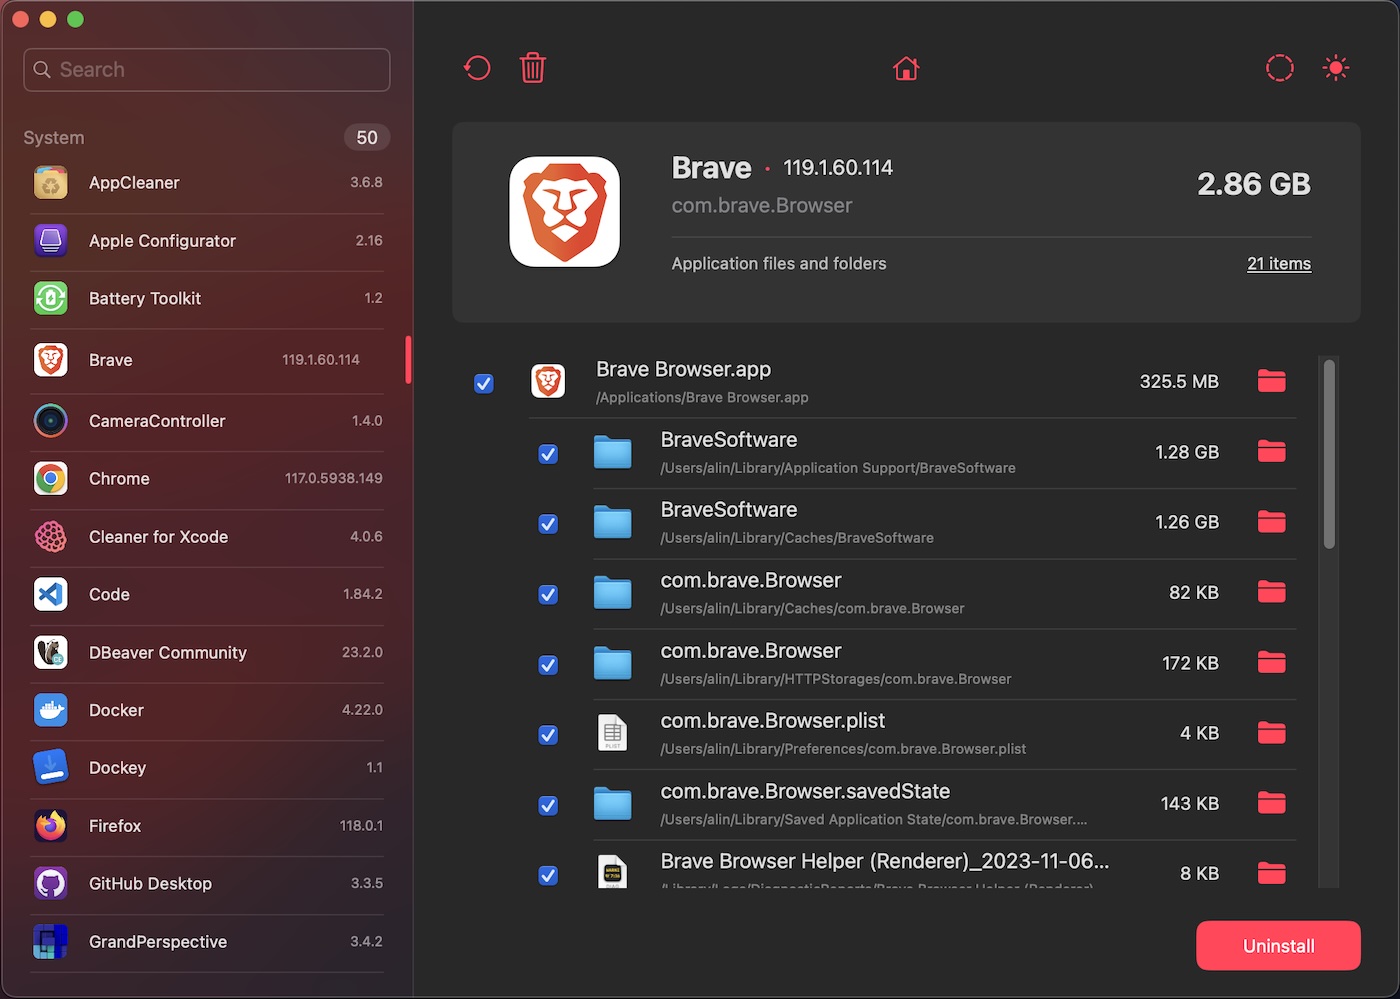Image resolution: width=1400 pixels, height=999 pixels.
Task: Select Cleaner for Xcode in the sidebar
Action: [x=207, y=537]
